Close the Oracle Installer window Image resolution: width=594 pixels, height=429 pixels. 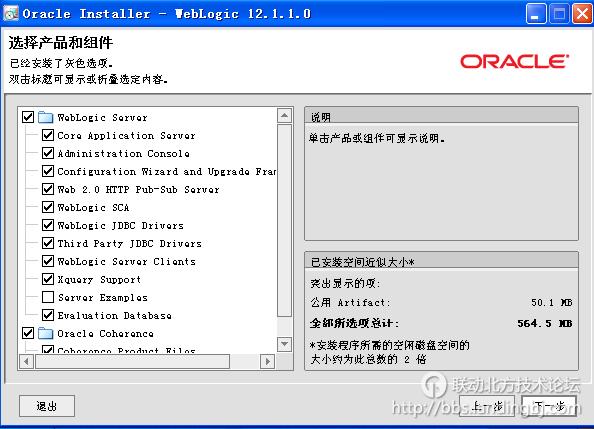point(582,14)
